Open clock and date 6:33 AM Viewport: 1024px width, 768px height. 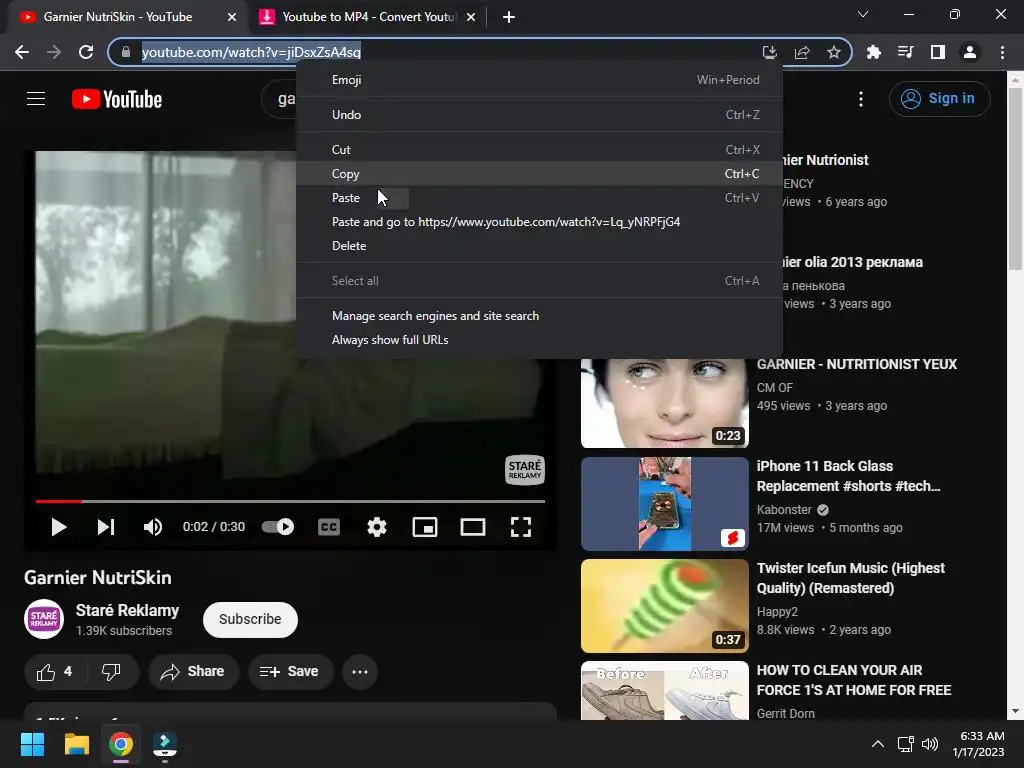pyautogui.click(x=978, y=744)
